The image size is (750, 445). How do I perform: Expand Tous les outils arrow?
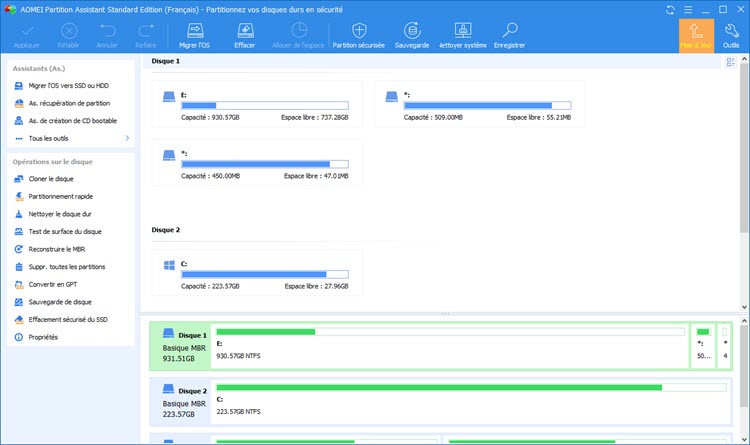(x=127, y=138)
